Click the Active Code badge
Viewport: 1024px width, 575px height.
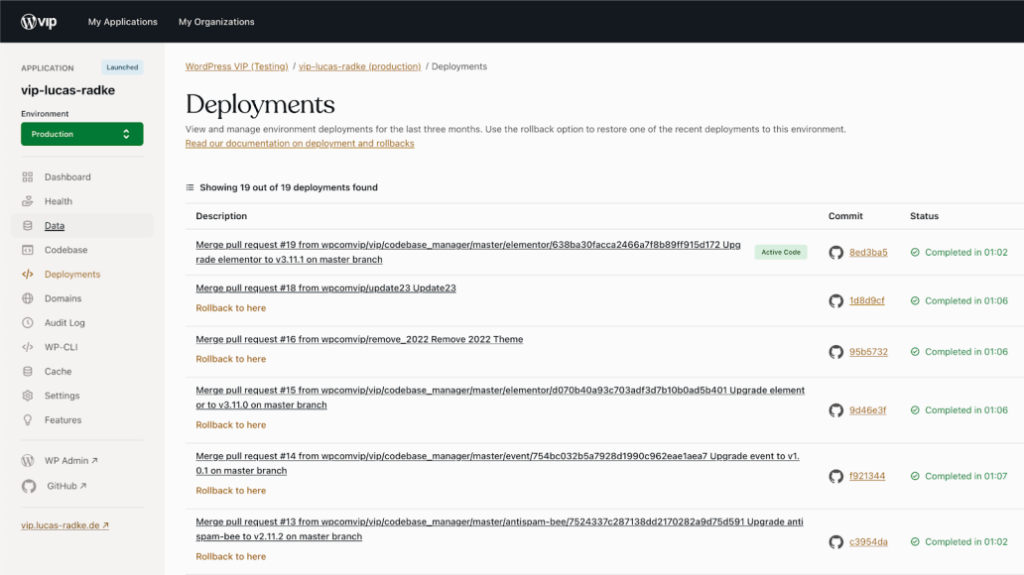click(780, 252)
